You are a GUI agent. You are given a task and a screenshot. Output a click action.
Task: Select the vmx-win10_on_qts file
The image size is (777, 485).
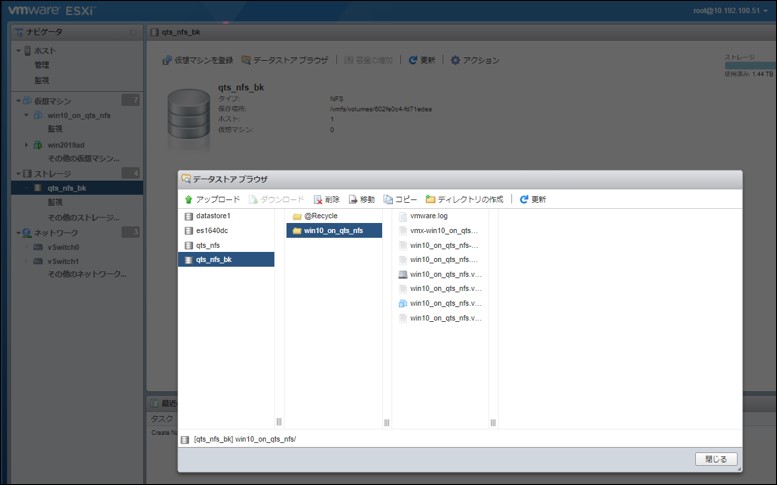point(444,230)
